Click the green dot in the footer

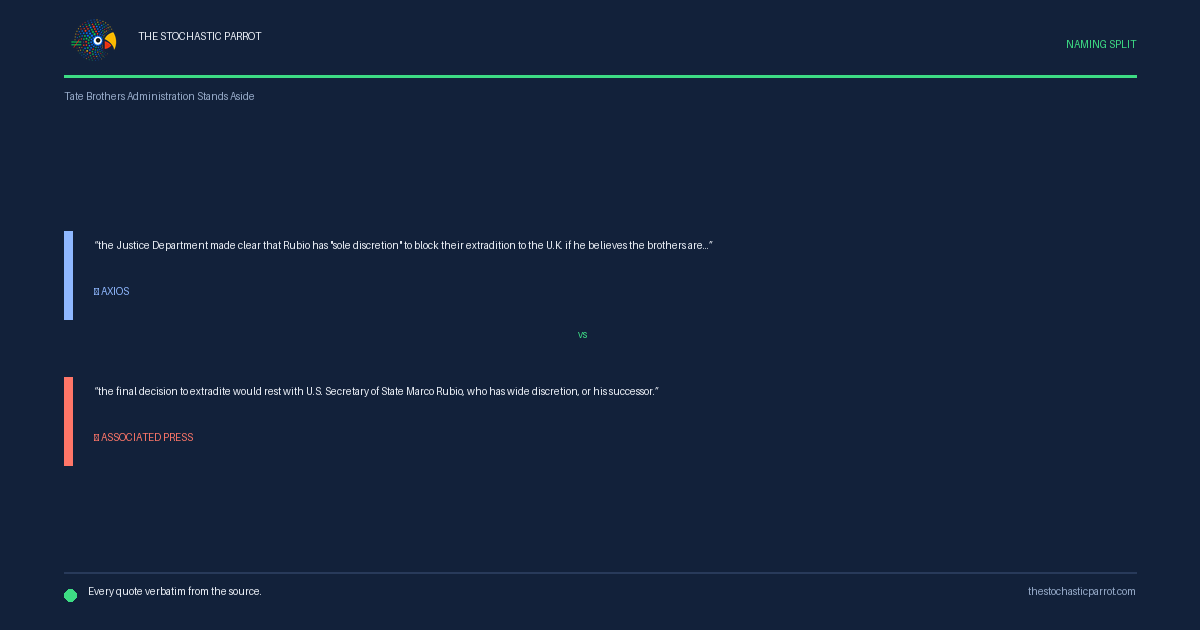point(71,595)
